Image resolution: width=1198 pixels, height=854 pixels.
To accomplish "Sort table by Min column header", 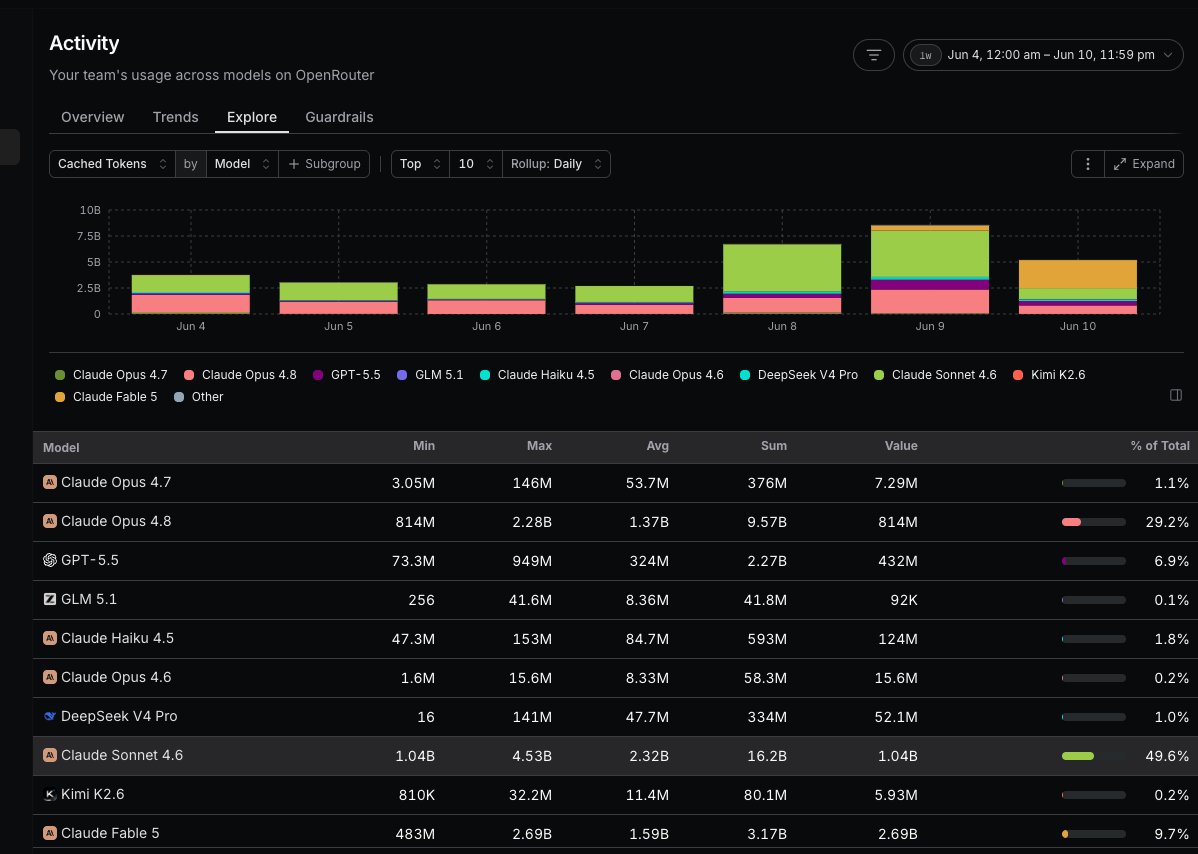I will pos(424,446).
